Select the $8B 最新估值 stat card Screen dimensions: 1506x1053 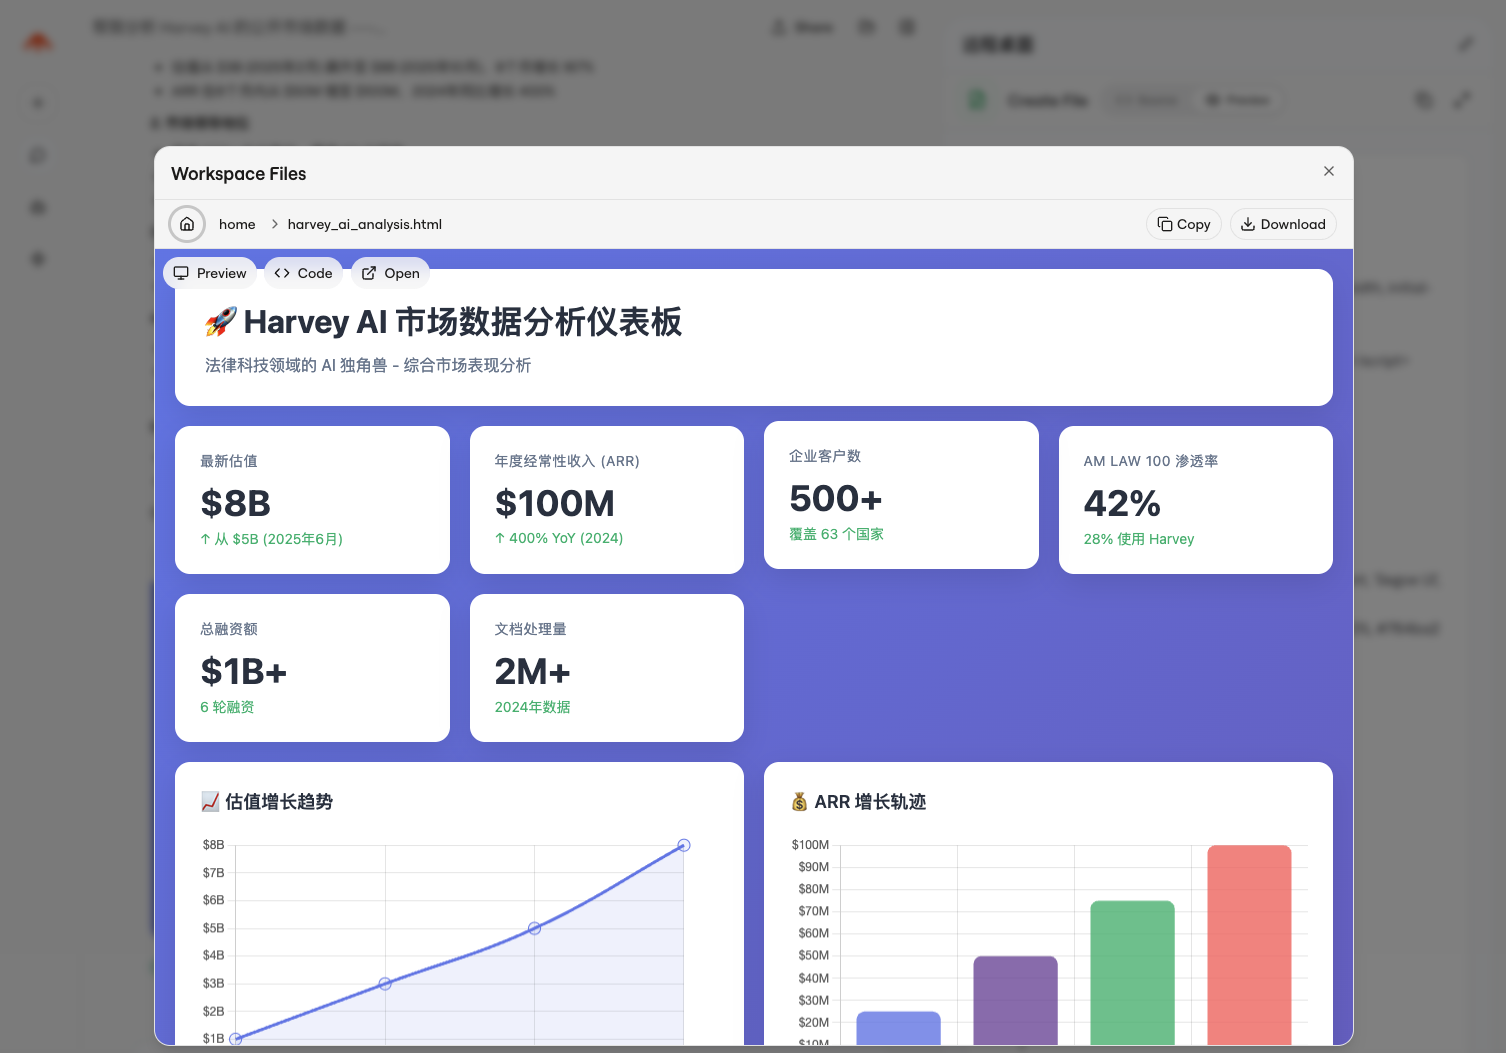pos(312,500)
